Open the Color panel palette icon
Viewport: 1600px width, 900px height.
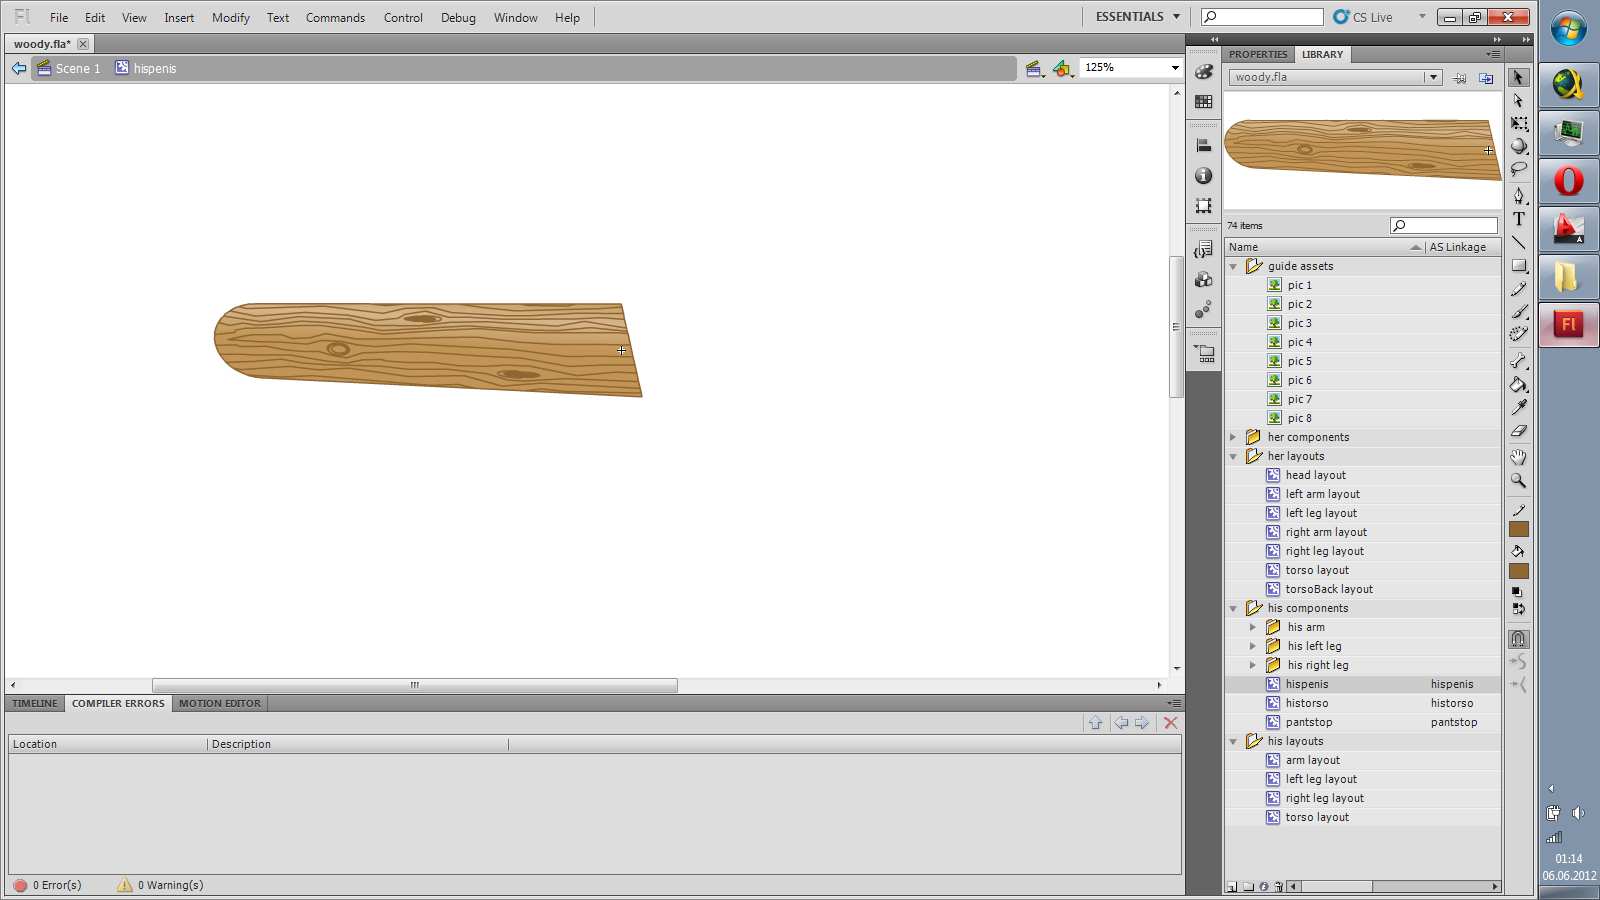coord(1204,72)
